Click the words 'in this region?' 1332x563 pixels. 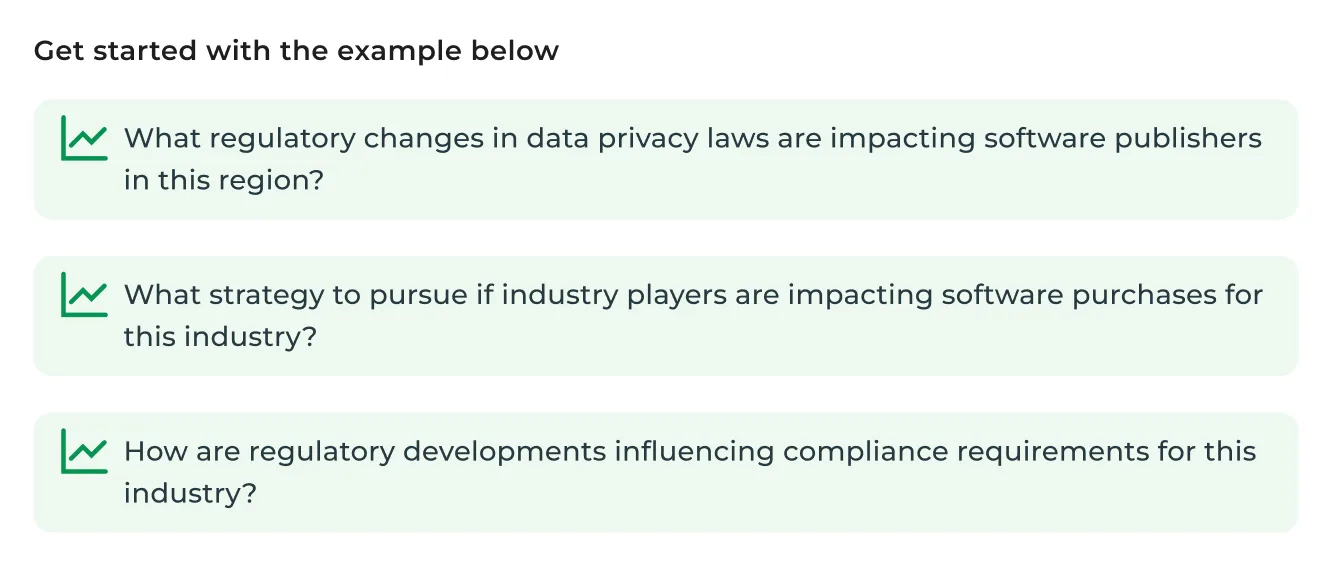tap(224, 181)
